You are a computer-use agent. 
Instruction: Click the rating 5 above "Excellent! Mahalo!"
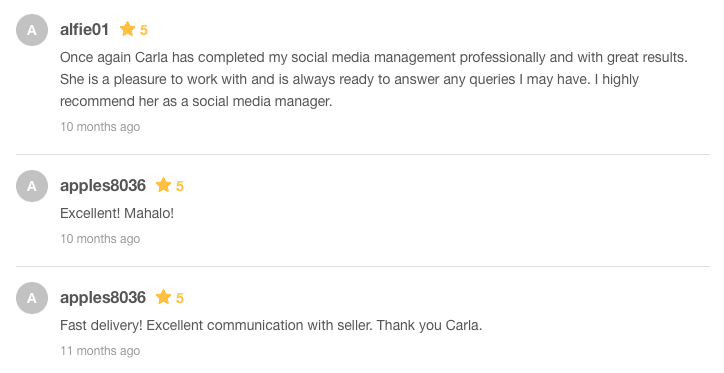pyautogui.click(x=180, y=186)
